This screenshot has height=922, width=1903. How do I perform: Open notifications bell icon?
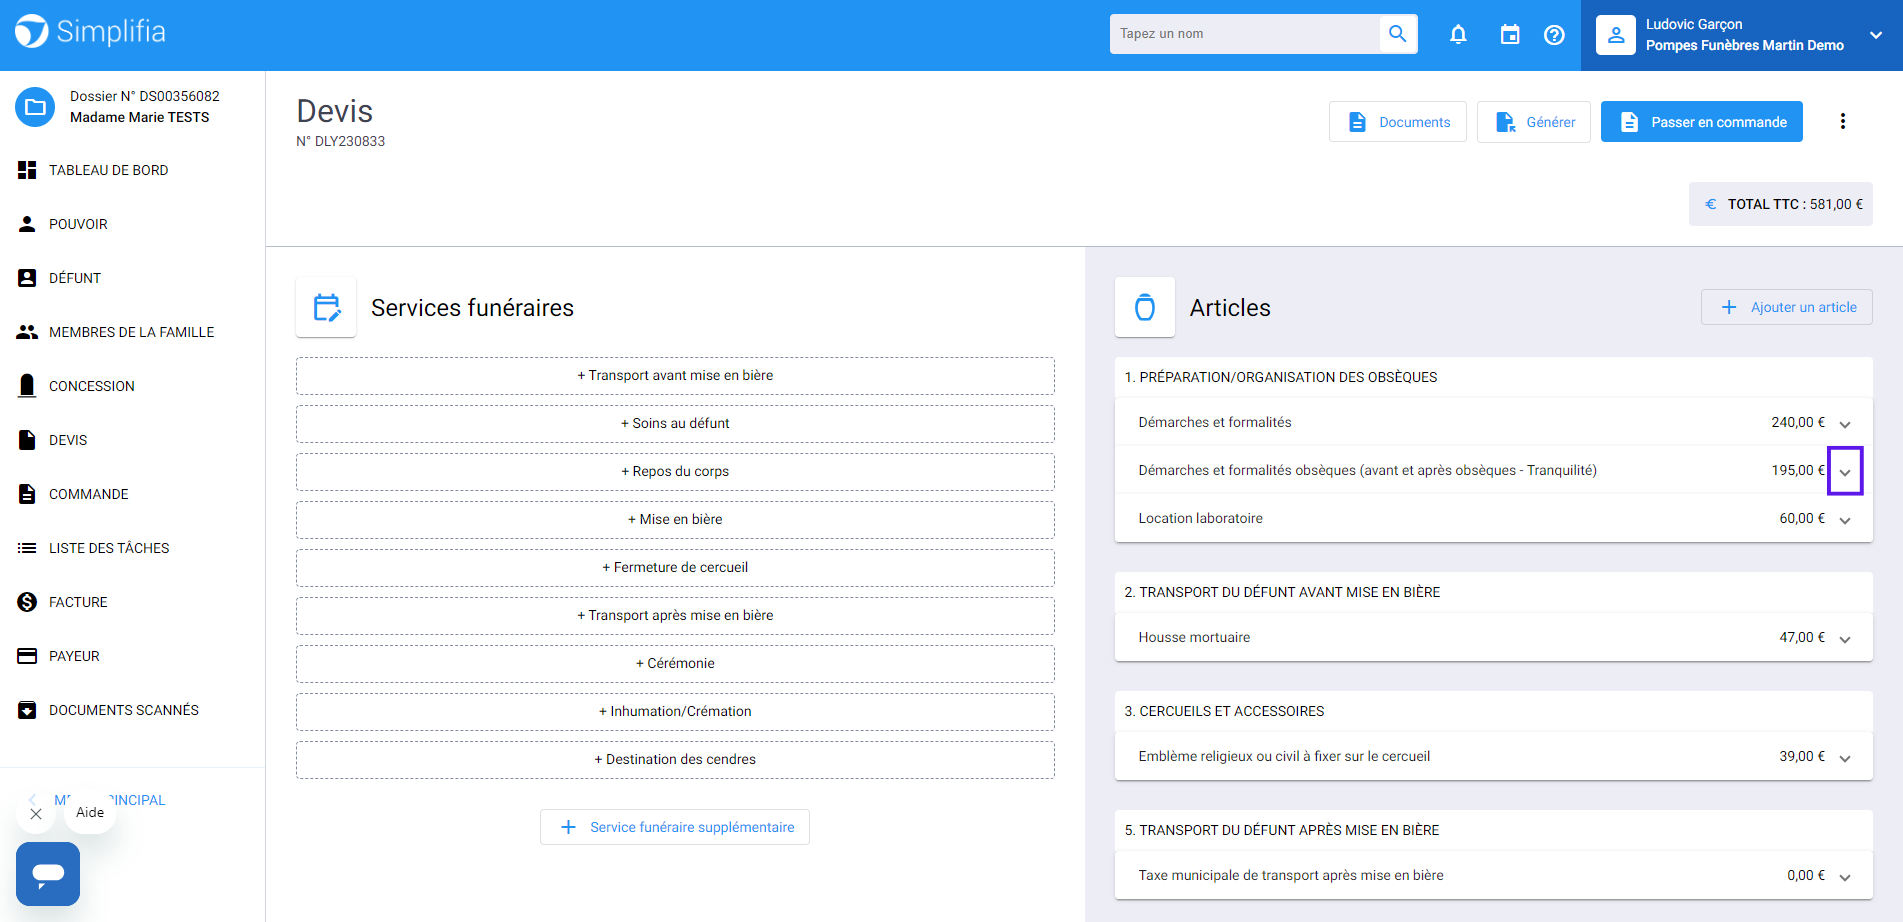point(1458,35)
